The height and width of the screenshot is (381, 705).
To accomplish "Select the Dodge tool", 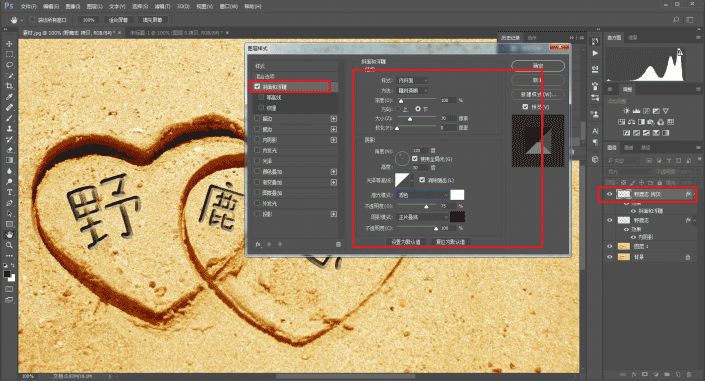I will click(x=9, y=182).
